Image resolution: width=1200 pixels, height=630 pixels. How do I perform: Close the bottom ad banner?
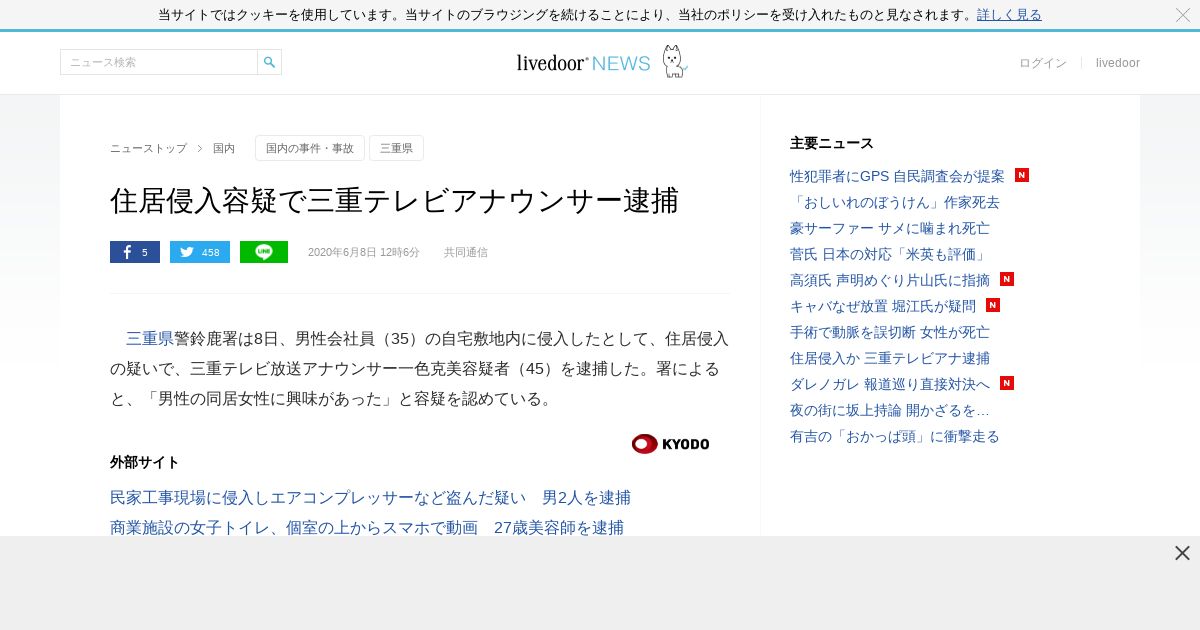(1182, 553)
